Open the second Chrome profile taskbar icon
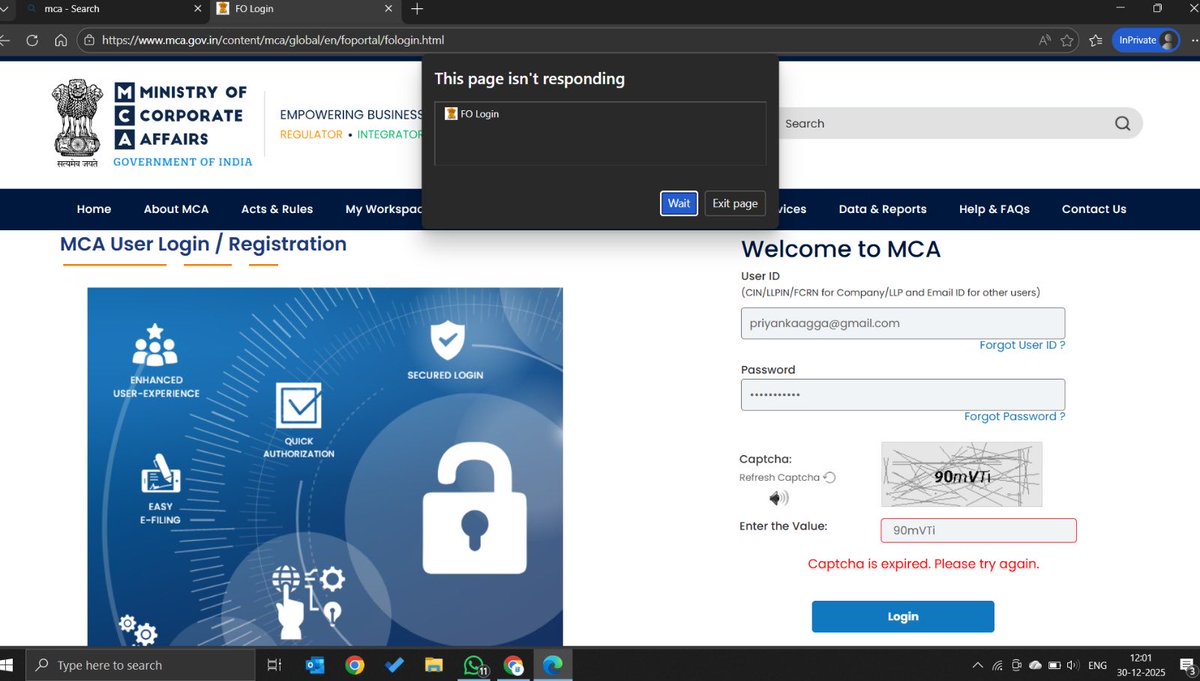This screenshot has width=1200, height=681. click(x=514, y=665)
